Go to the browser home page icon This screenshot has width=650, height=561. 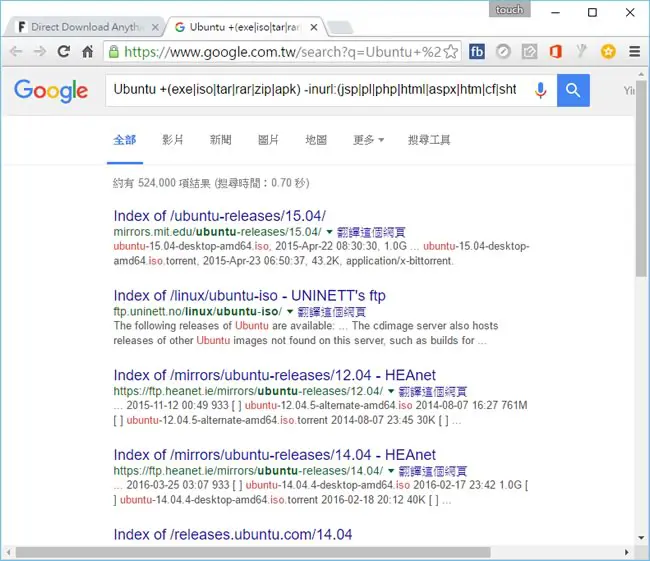pos(87,51)
